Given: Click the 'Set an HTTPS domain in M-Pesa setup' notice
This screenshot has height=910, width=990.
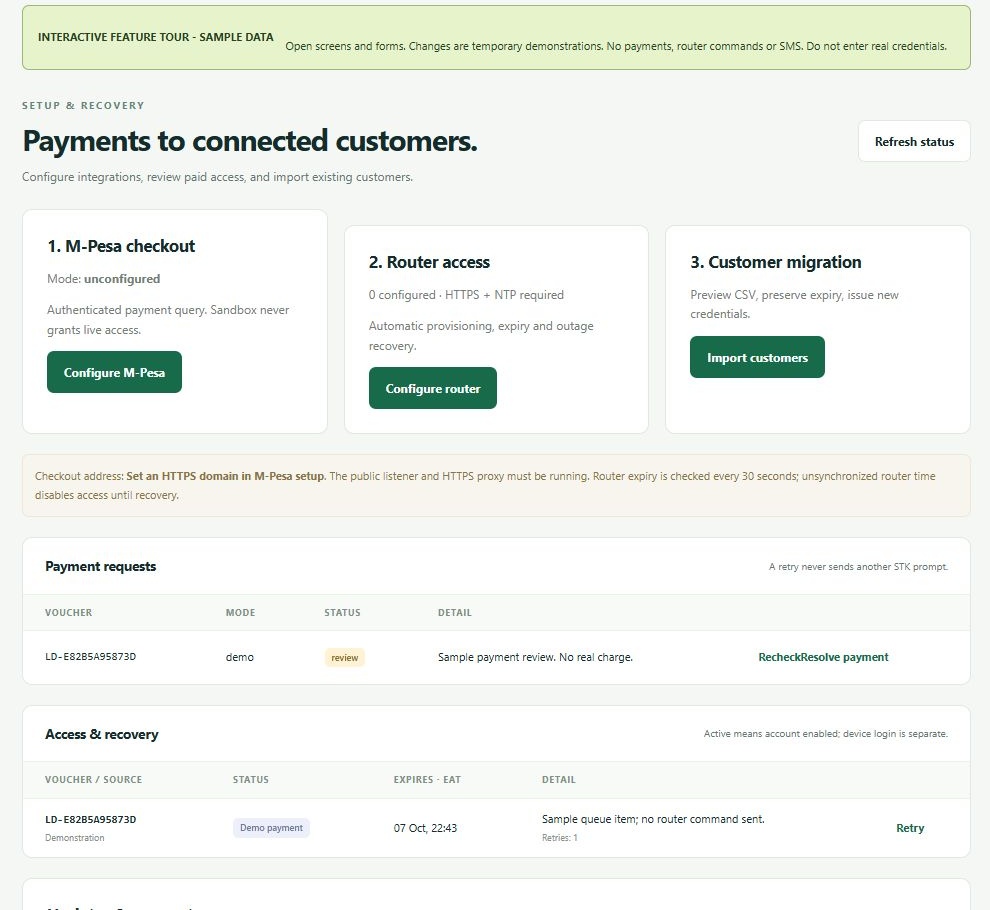Looking at the screenshot, I should (x=225, y=476).
